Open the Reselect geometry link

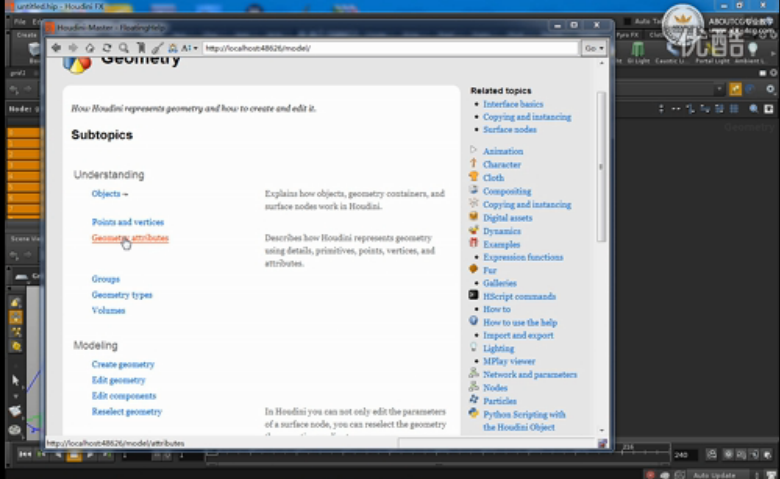(x=127, y=411)
